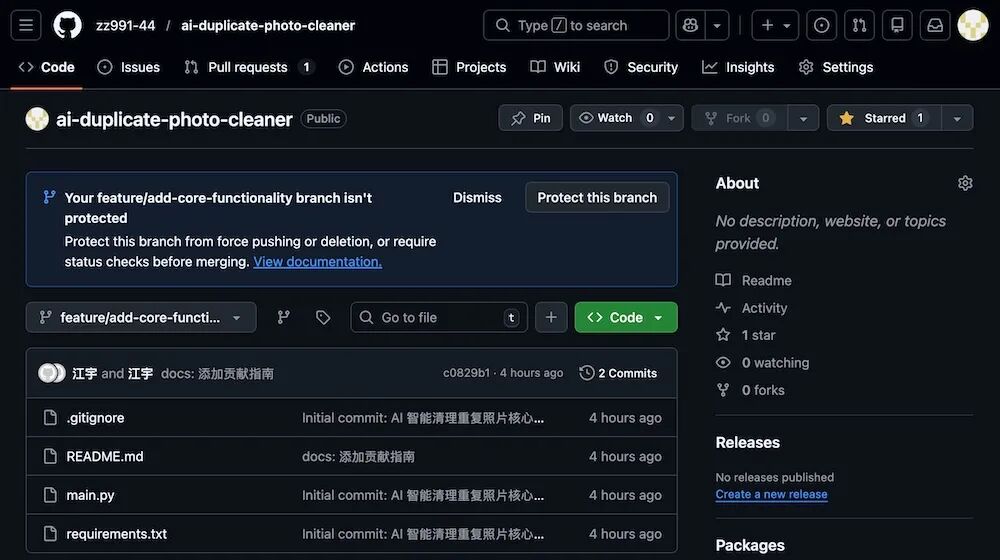Click the Protect this branch button
This screenshot has width=1000, height=560.
pos(597,198)
